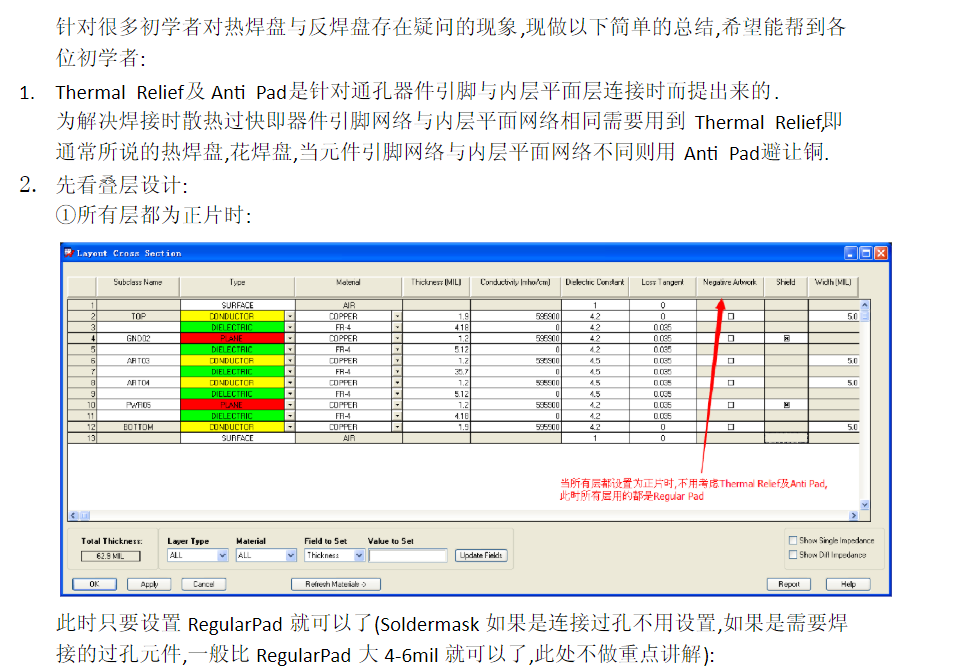Open the Report dialog
Image resolution: width=955 pixels, height=670 pixels.
(x=788, y=584)
